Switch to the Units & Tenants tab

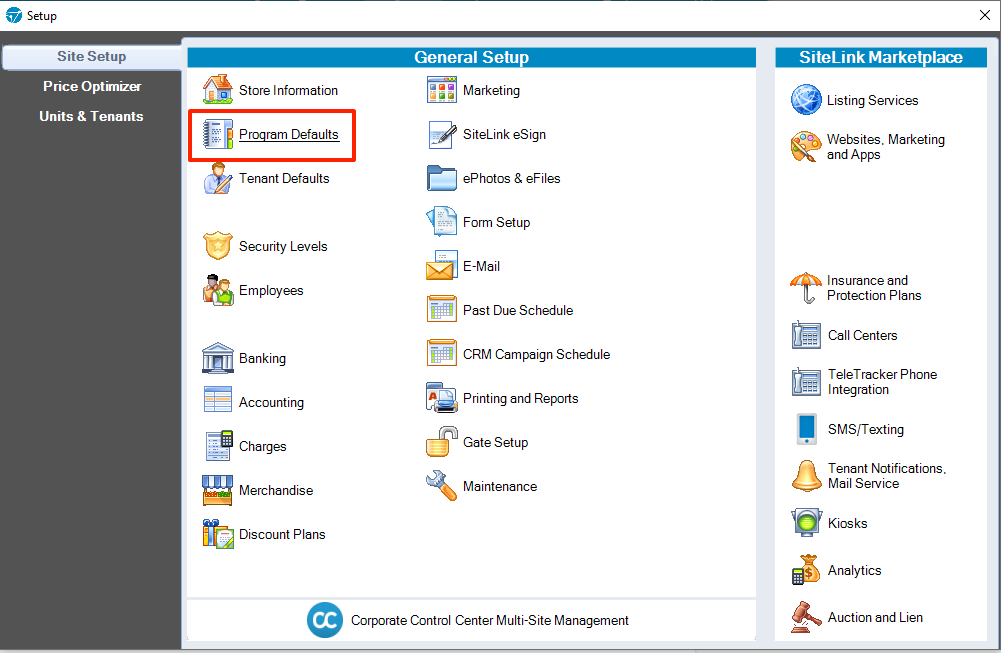point(91,116)
